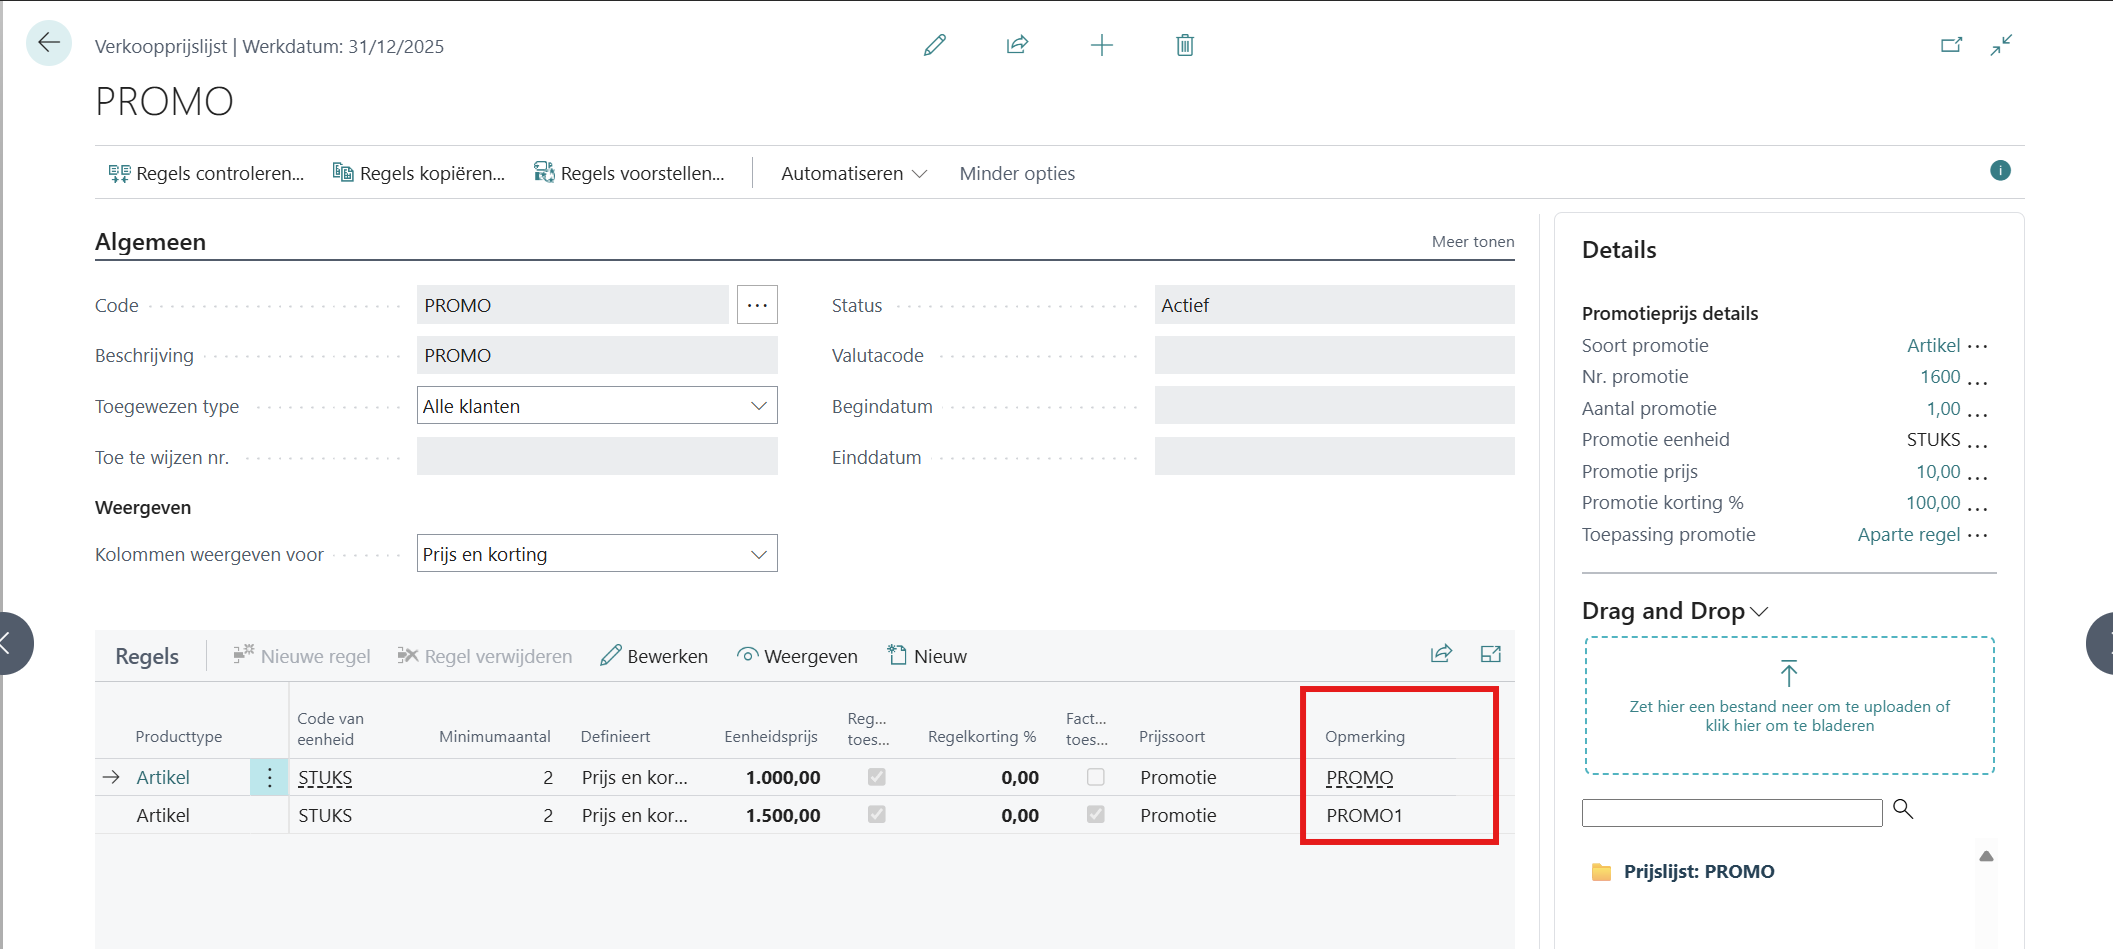The image size is (2113, 949).
Task: Toggle Reg... toes... checkbox in first row
Action: 876,777
